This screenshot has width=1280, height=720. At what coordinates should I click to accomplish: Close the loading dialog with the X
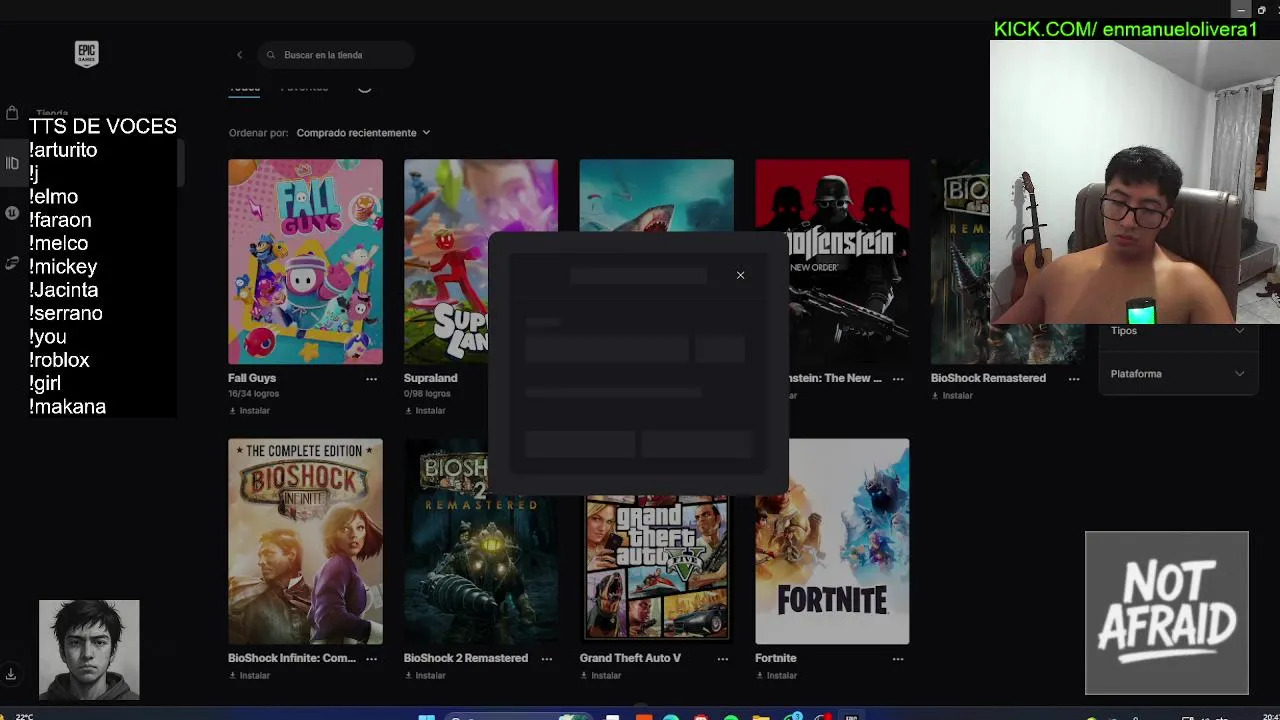coord(740,275)
